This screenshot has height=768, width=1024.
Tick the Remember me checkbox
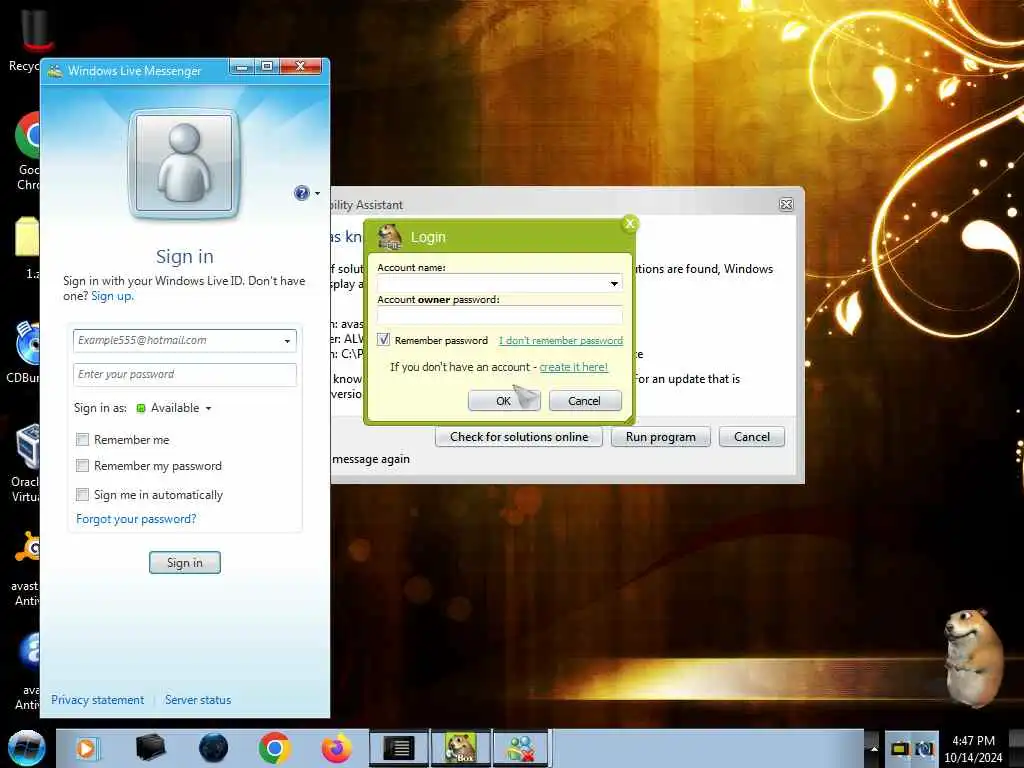82,440
